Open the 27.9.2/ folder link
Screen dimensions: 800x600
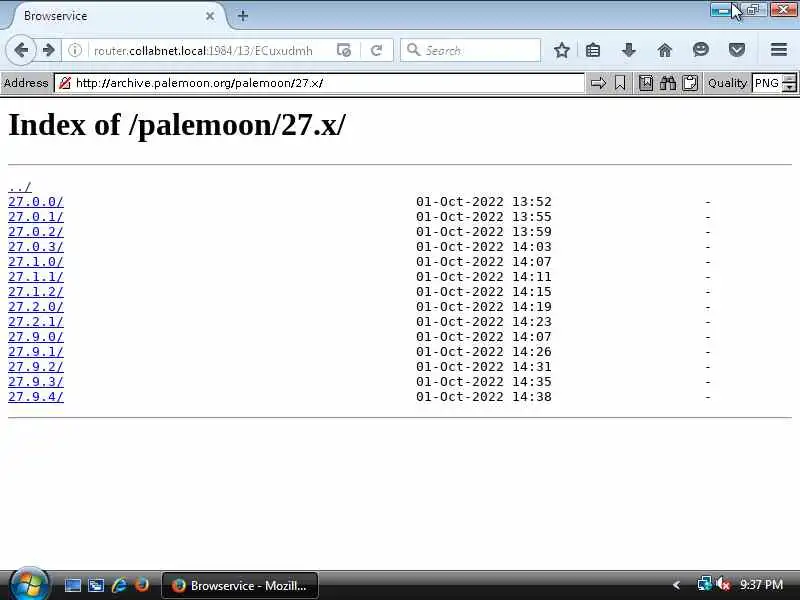point(36,367)
